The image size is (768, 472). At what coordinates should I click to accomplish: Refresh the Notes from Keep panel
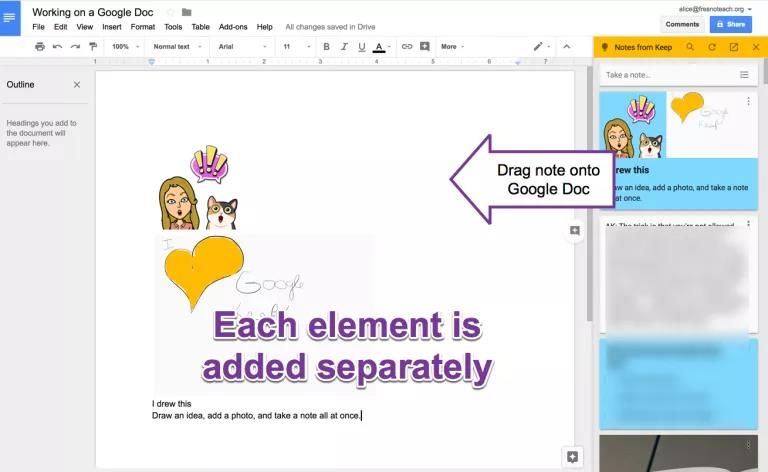coord(712,47)
